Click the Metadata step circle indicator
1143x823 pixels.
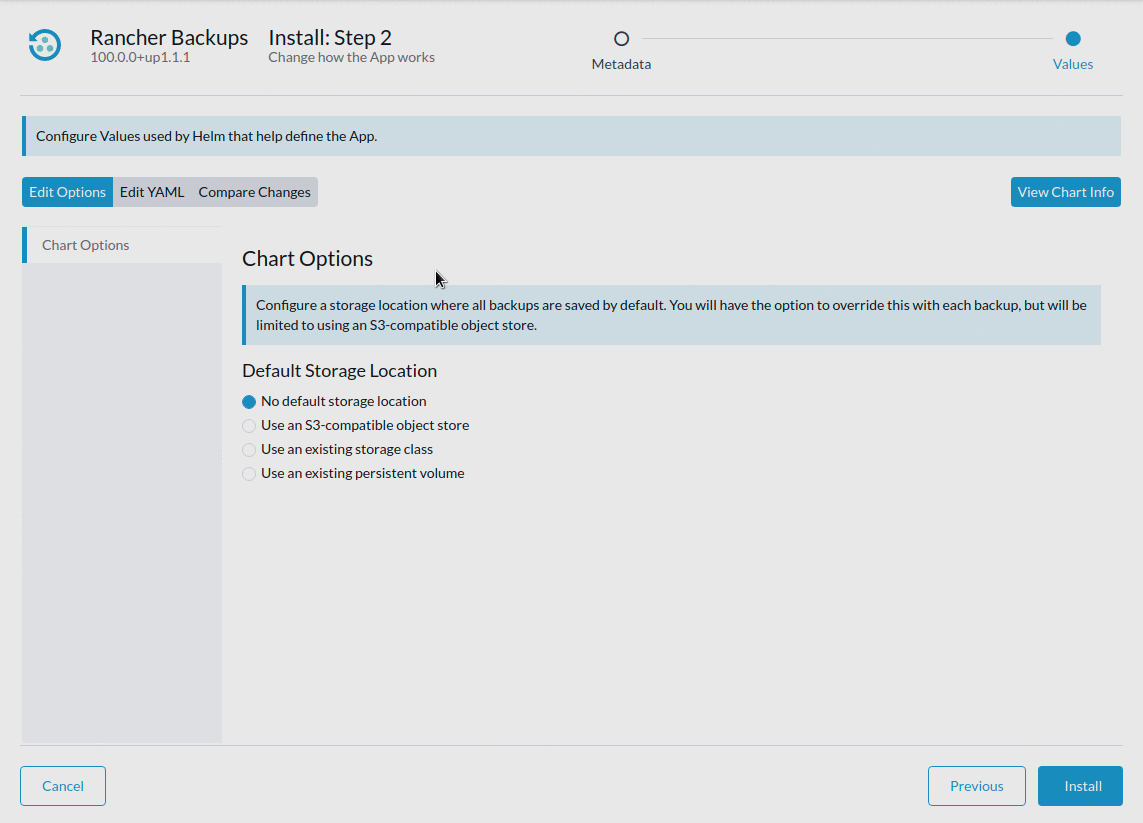(x=621, y=38)
